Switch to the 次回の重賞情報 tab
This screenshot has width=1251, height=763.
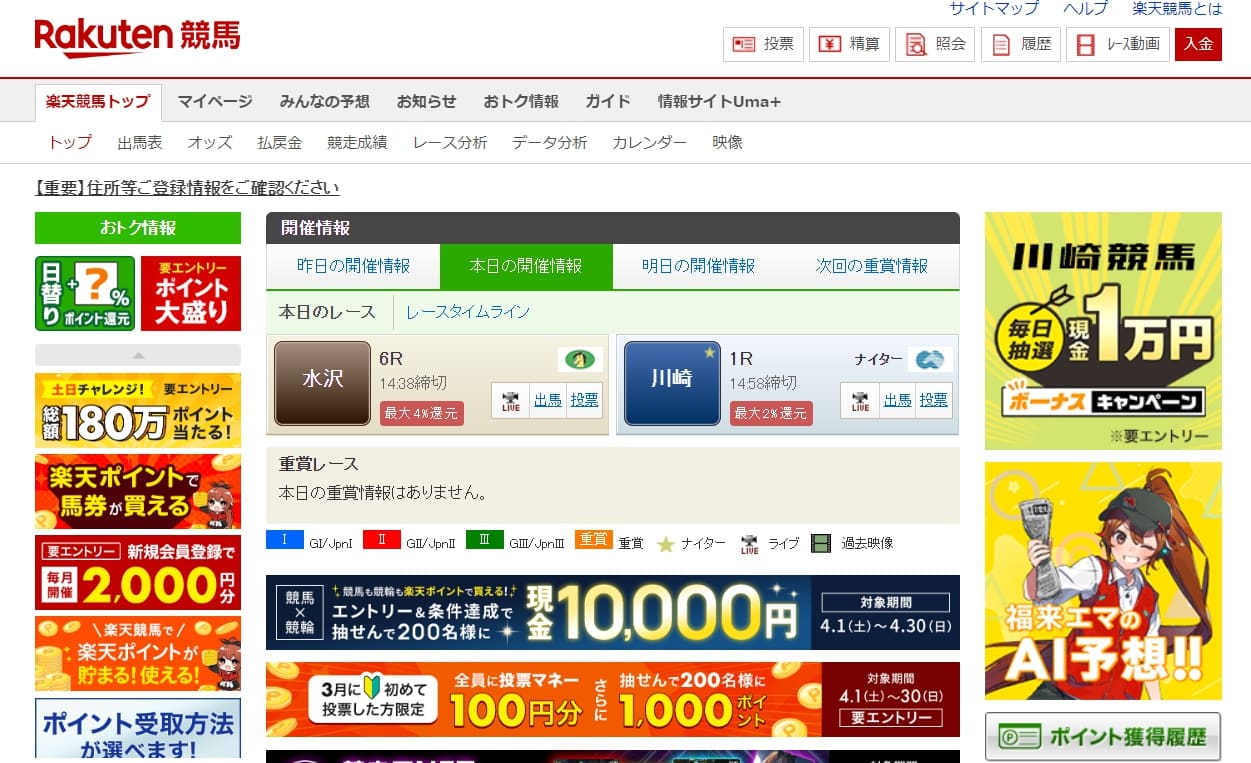click(872, 266)
